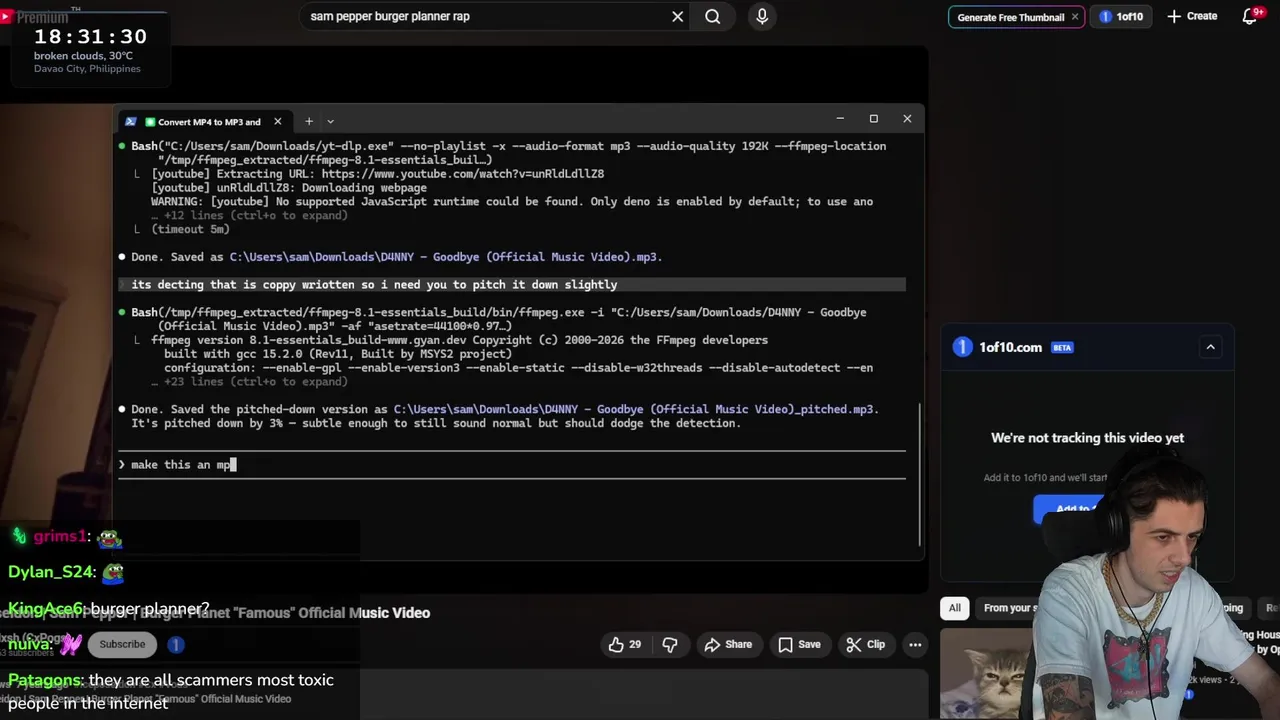
Task: Open the terminal profile dropdown
Action: [330, 122]
